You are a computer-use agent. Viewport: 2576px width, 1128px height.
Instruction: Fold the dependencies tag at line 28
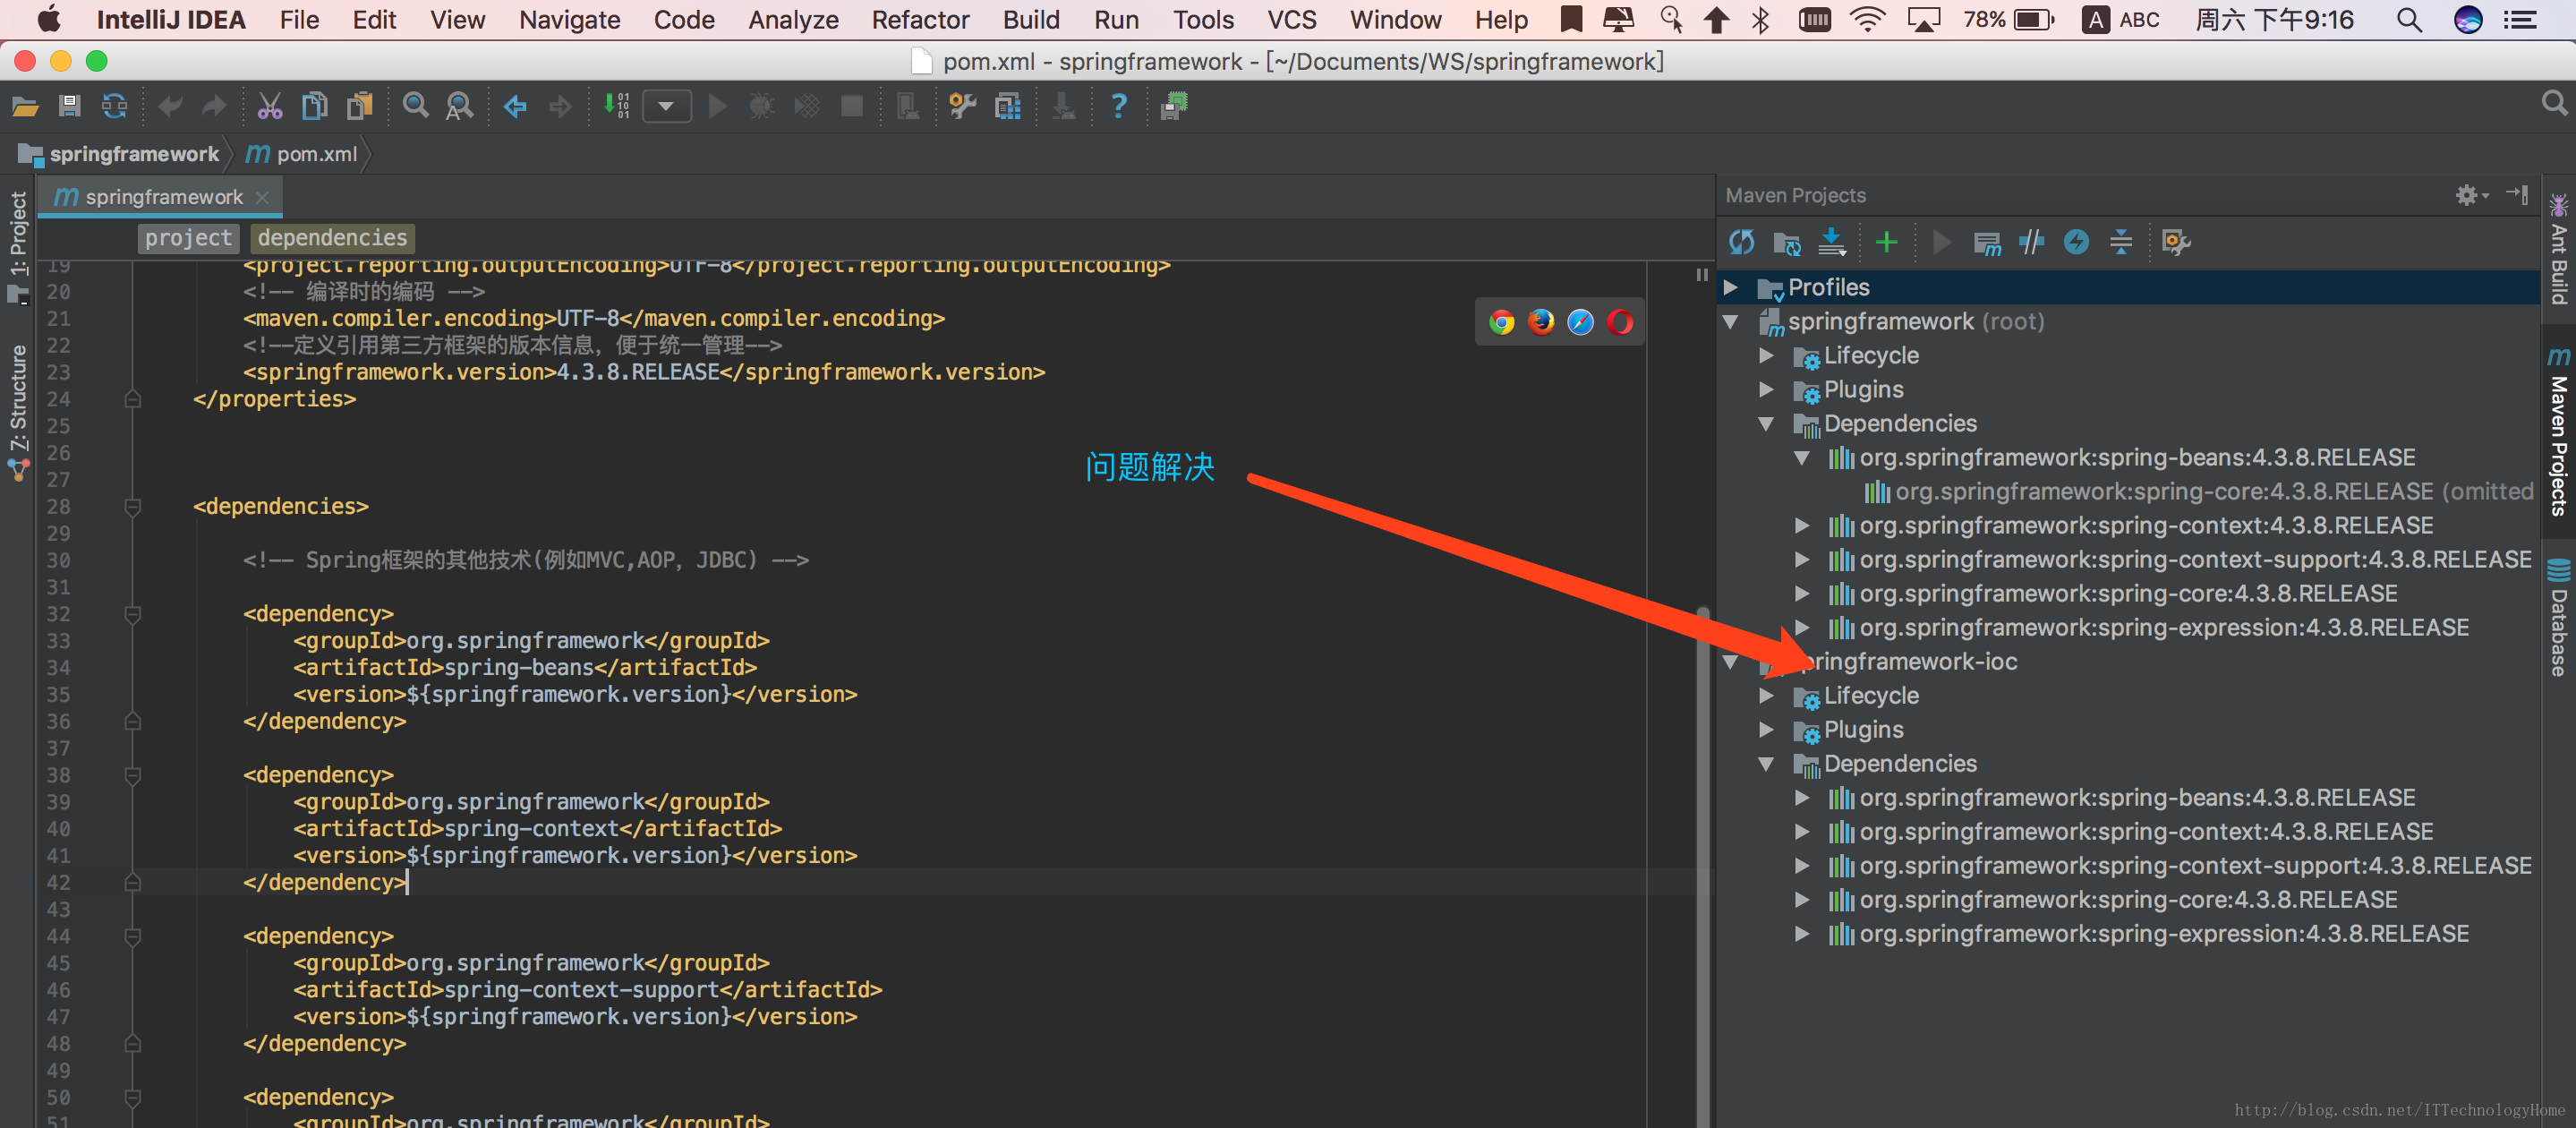tap(132, 507)
